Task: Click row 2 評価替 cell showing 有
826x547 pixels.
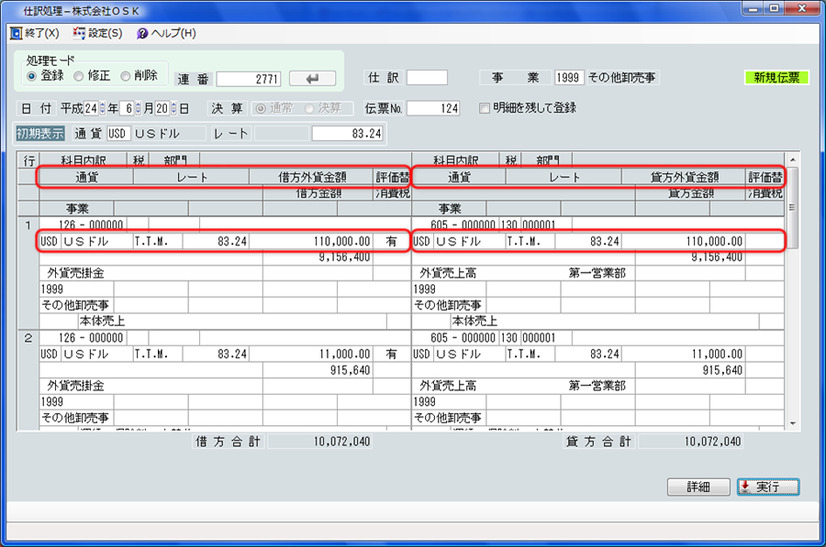Action: tap(391, 354)
